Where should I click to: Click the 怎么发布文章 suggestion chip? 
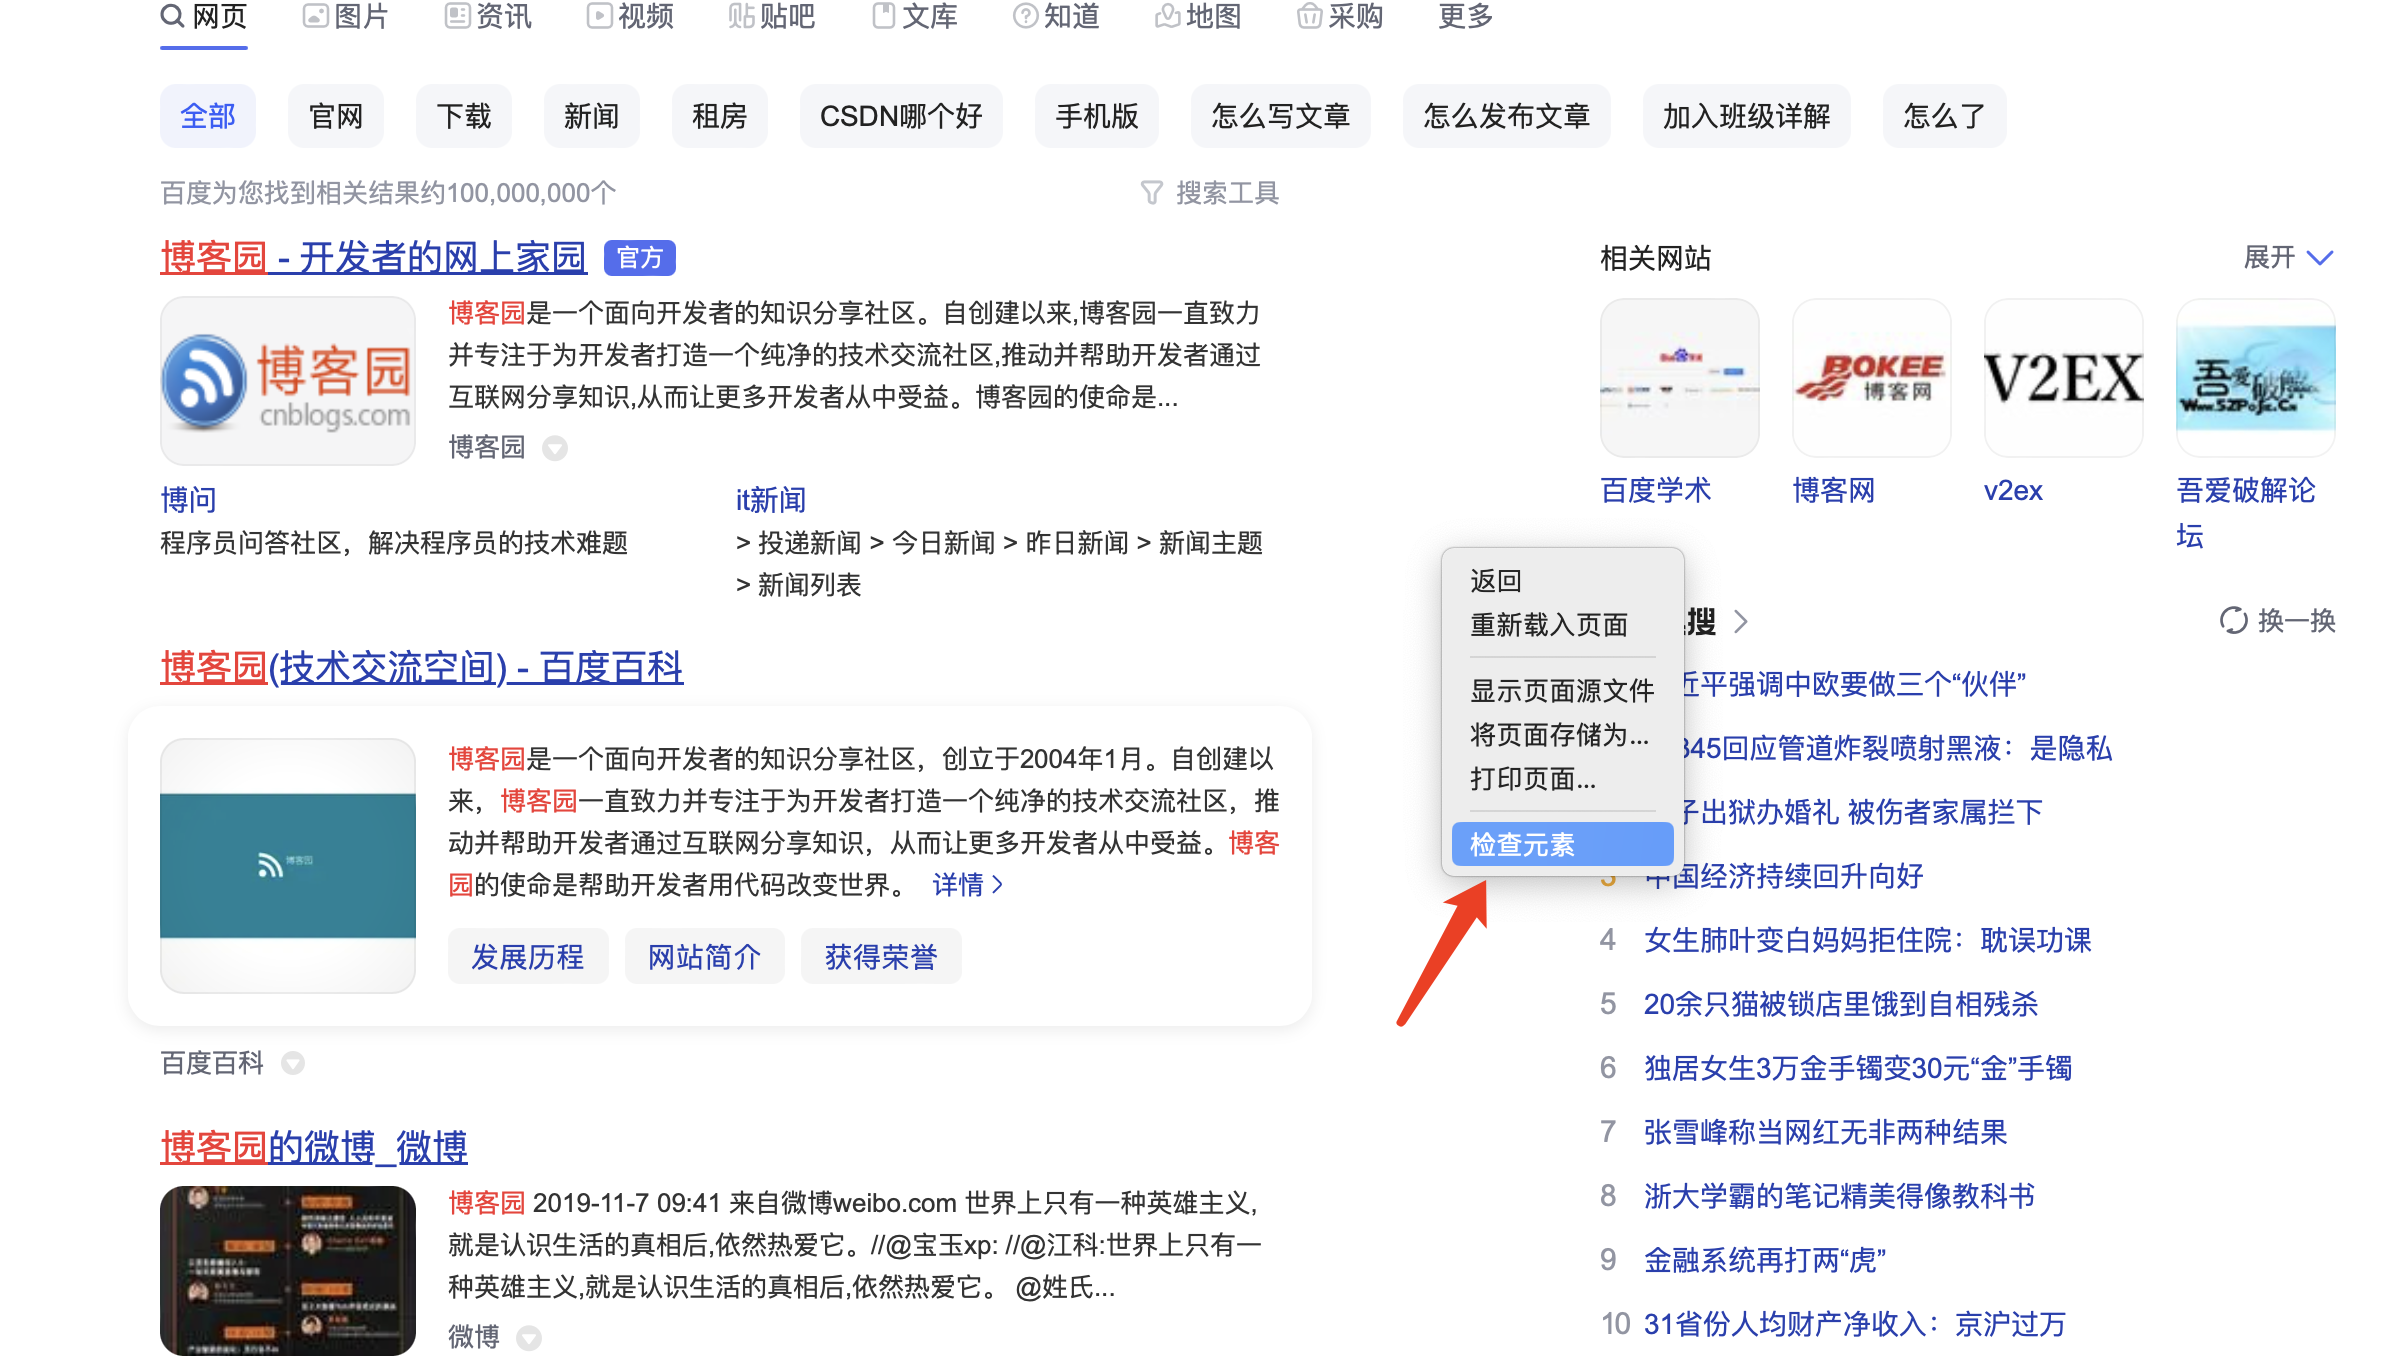click(1507, 116)
